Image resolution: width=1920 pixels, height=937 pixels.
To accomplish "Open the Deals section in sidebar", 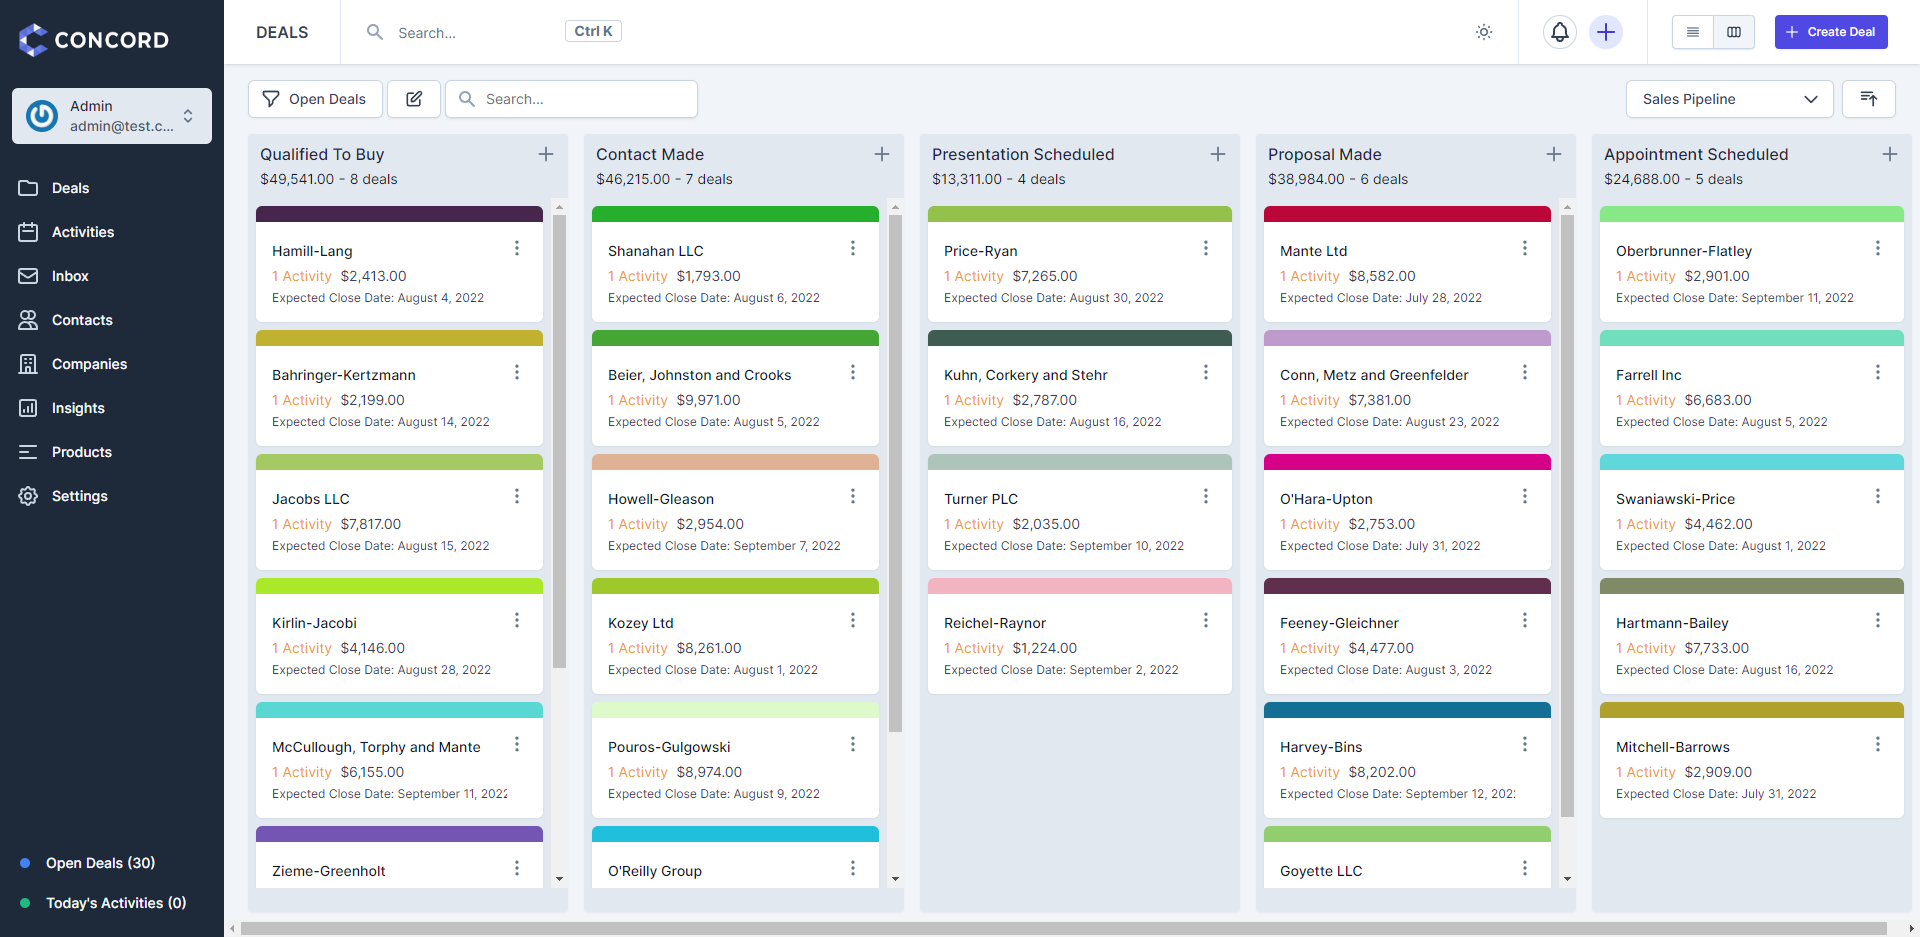I will [72, 188].
